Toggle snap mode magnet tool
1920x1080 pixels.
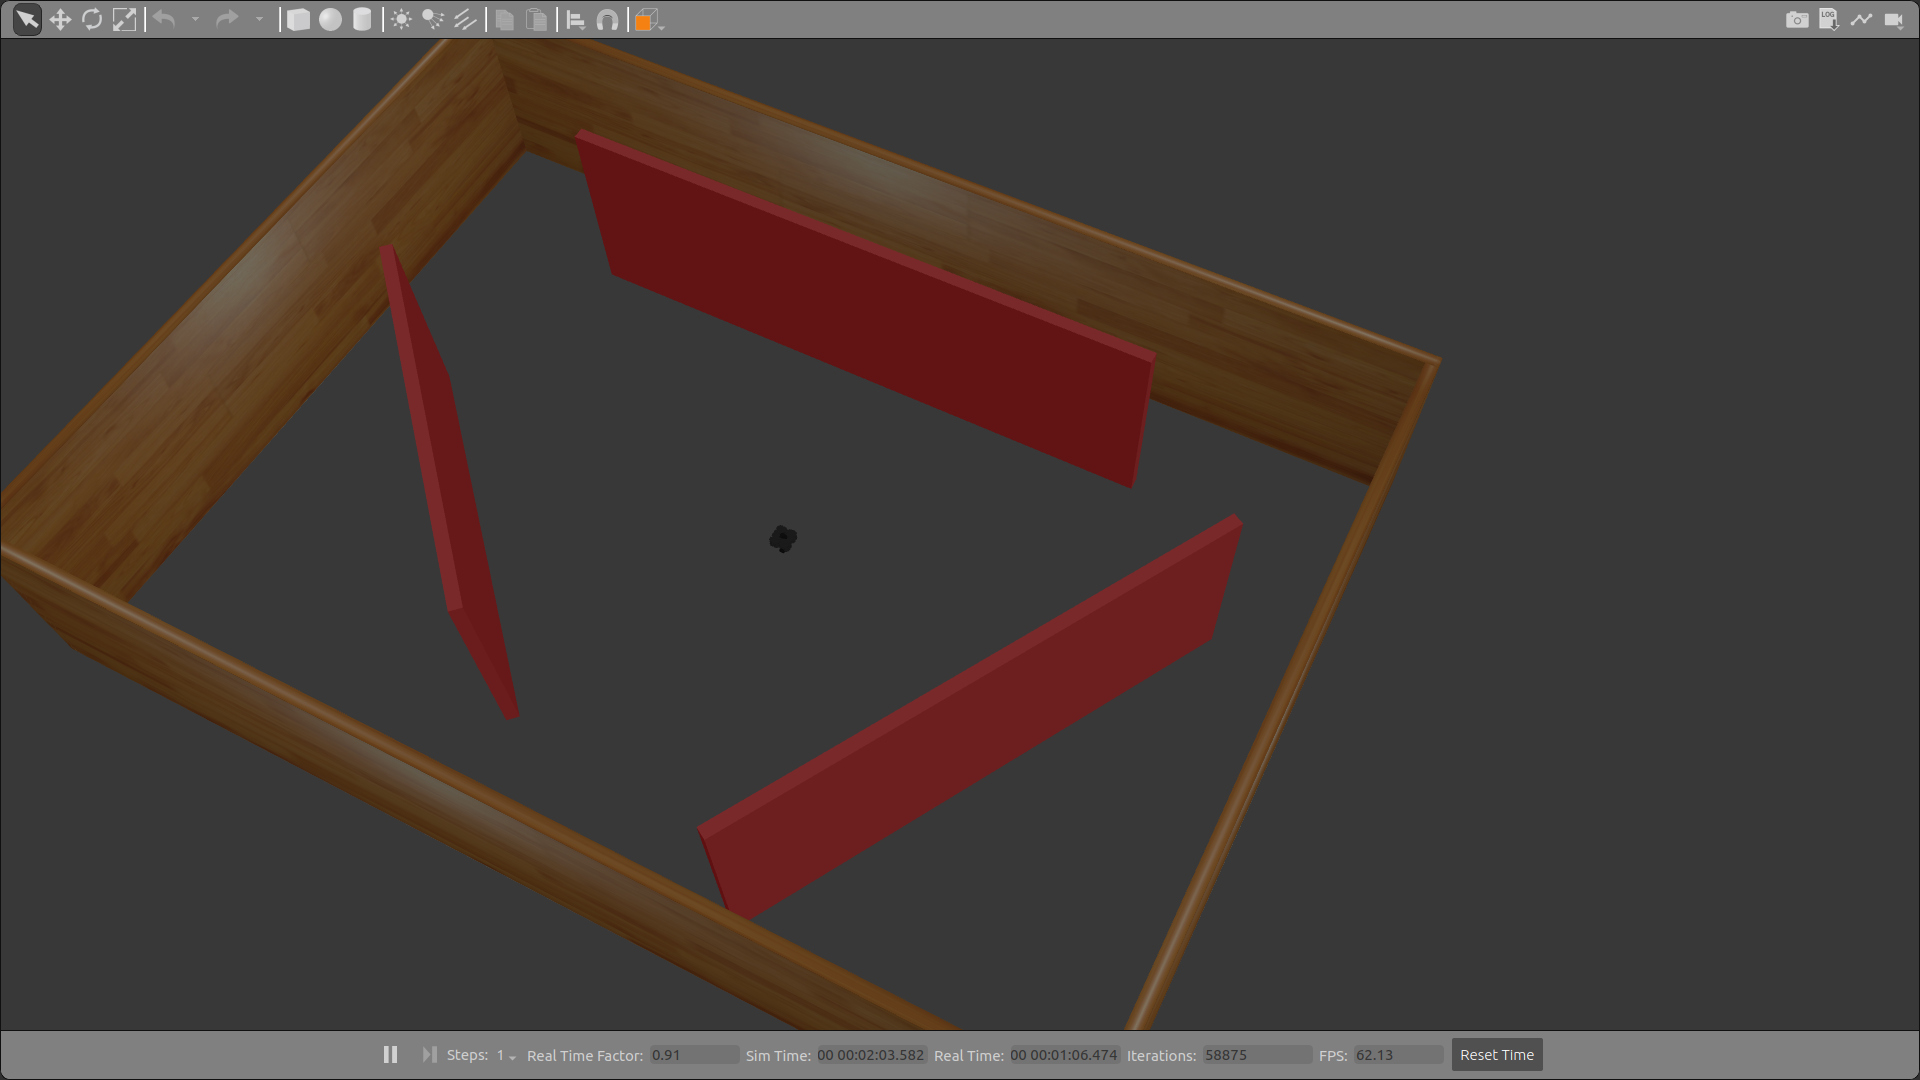pyautogui.click(x=607, y=20)
